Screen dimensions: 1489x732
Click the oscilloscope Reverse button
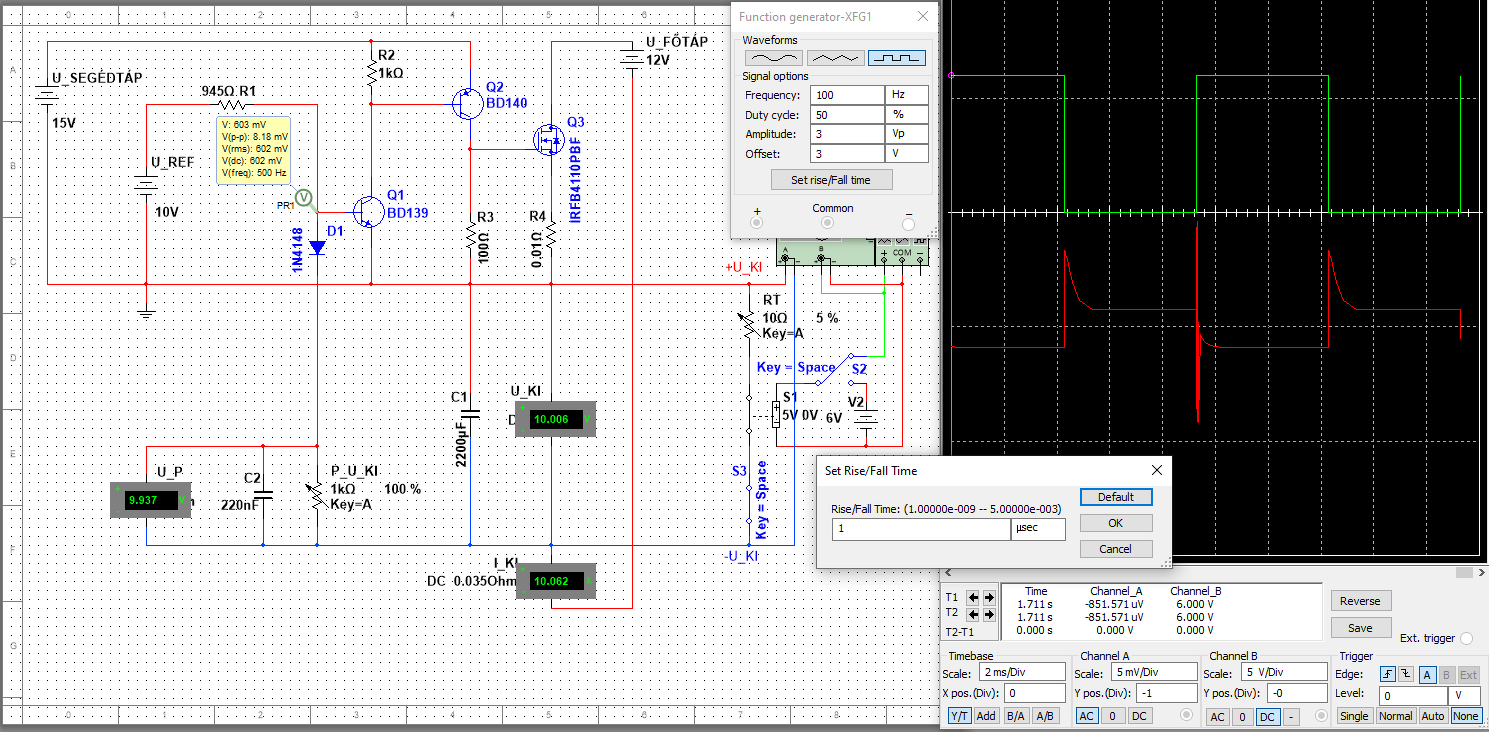1360,601
